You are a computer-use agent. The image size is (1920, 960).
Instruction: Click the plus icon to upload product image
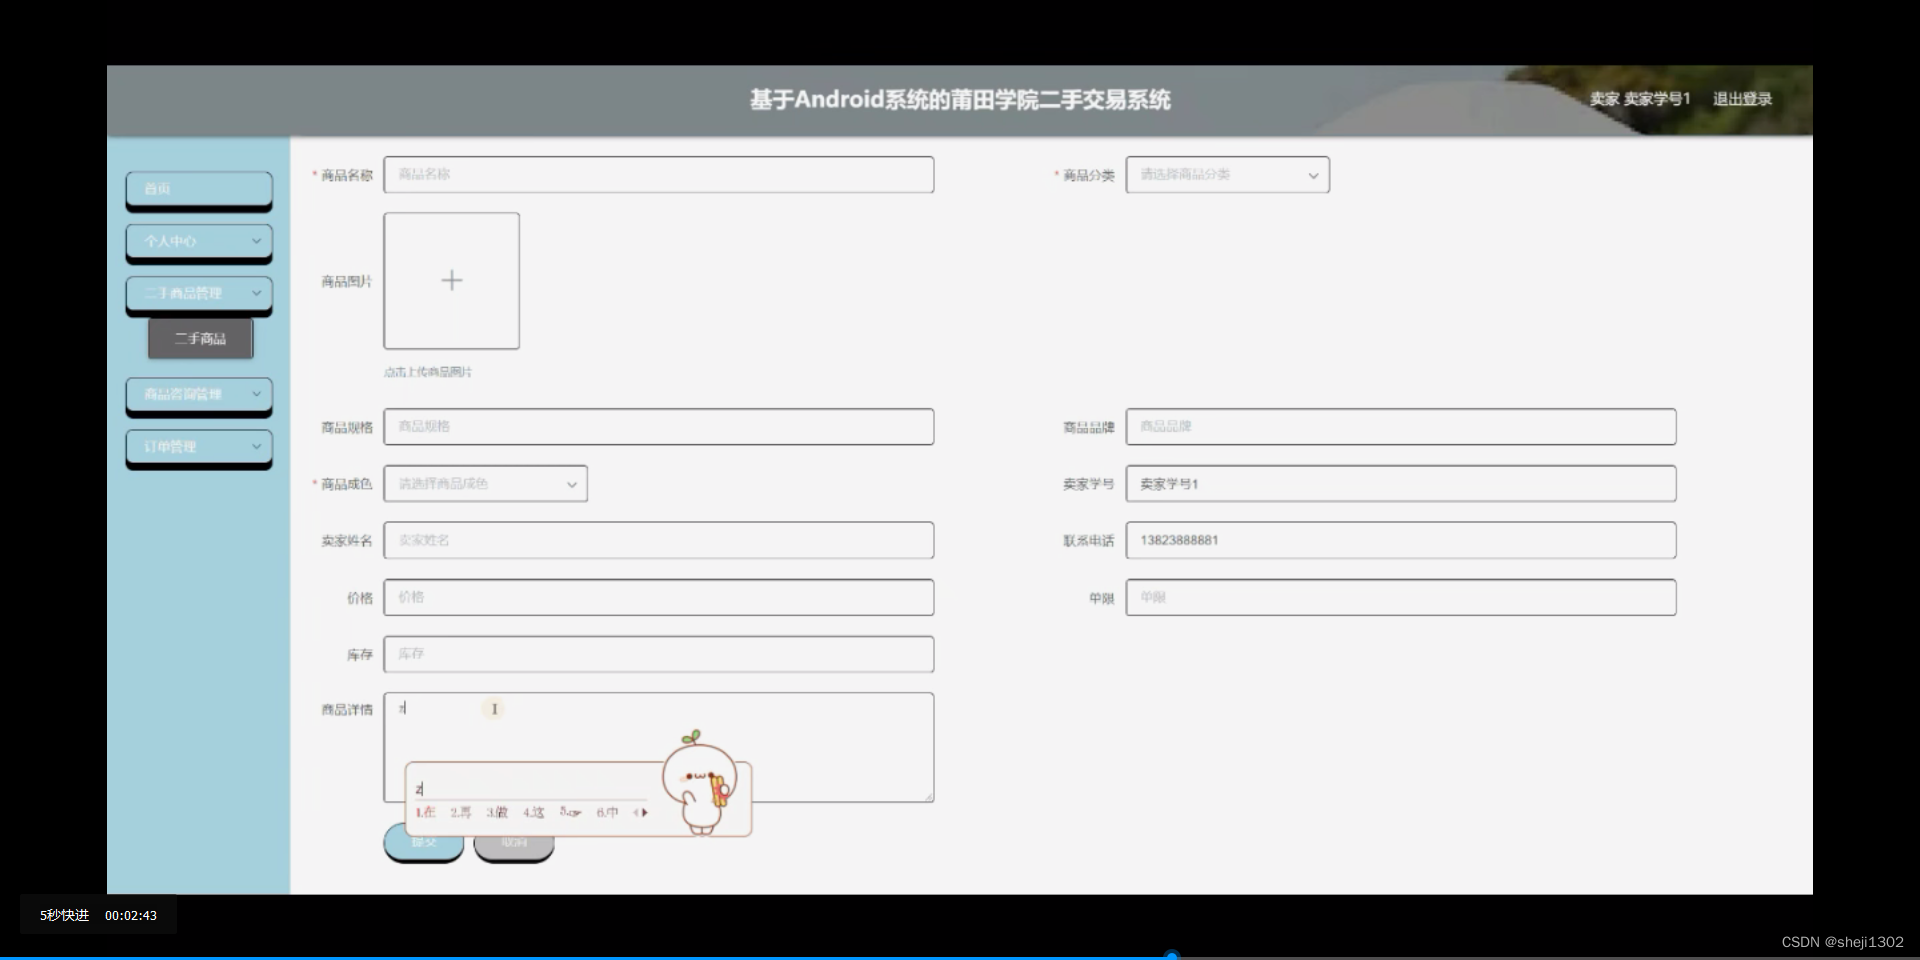[x=451, y=280]
